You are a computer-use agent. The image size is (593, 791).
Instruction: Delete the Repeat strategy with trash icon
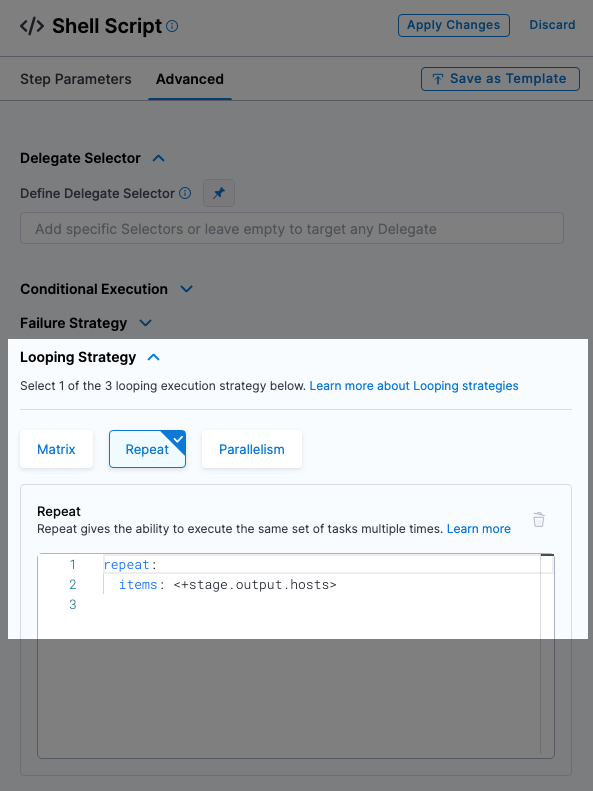click(x=539, y=520)
